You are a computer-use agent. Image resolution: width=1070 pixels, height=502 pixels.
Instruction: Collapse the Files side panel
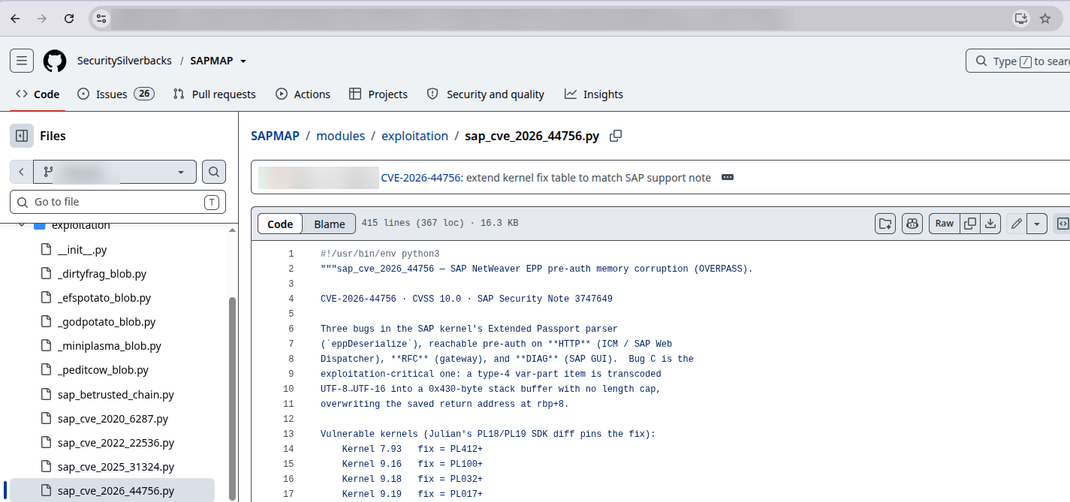(x=22, y=136)
